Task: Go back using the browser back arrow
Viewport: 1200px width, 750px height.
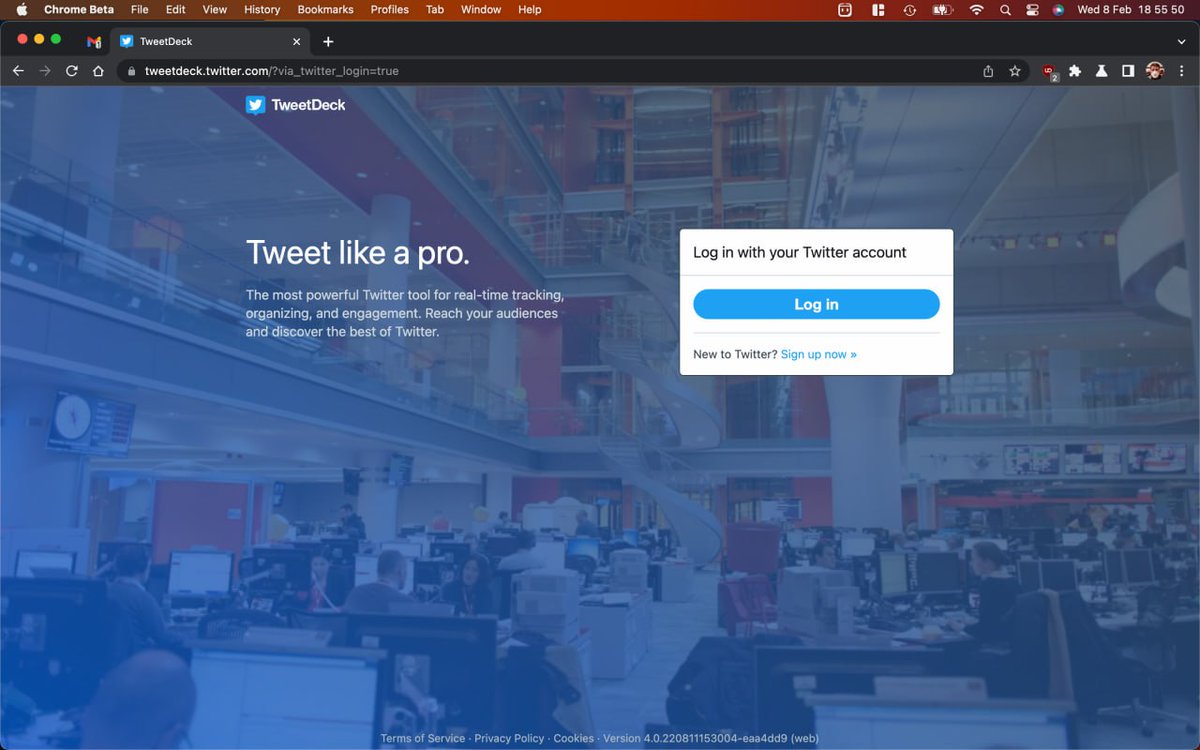Action: click(18, 71)
